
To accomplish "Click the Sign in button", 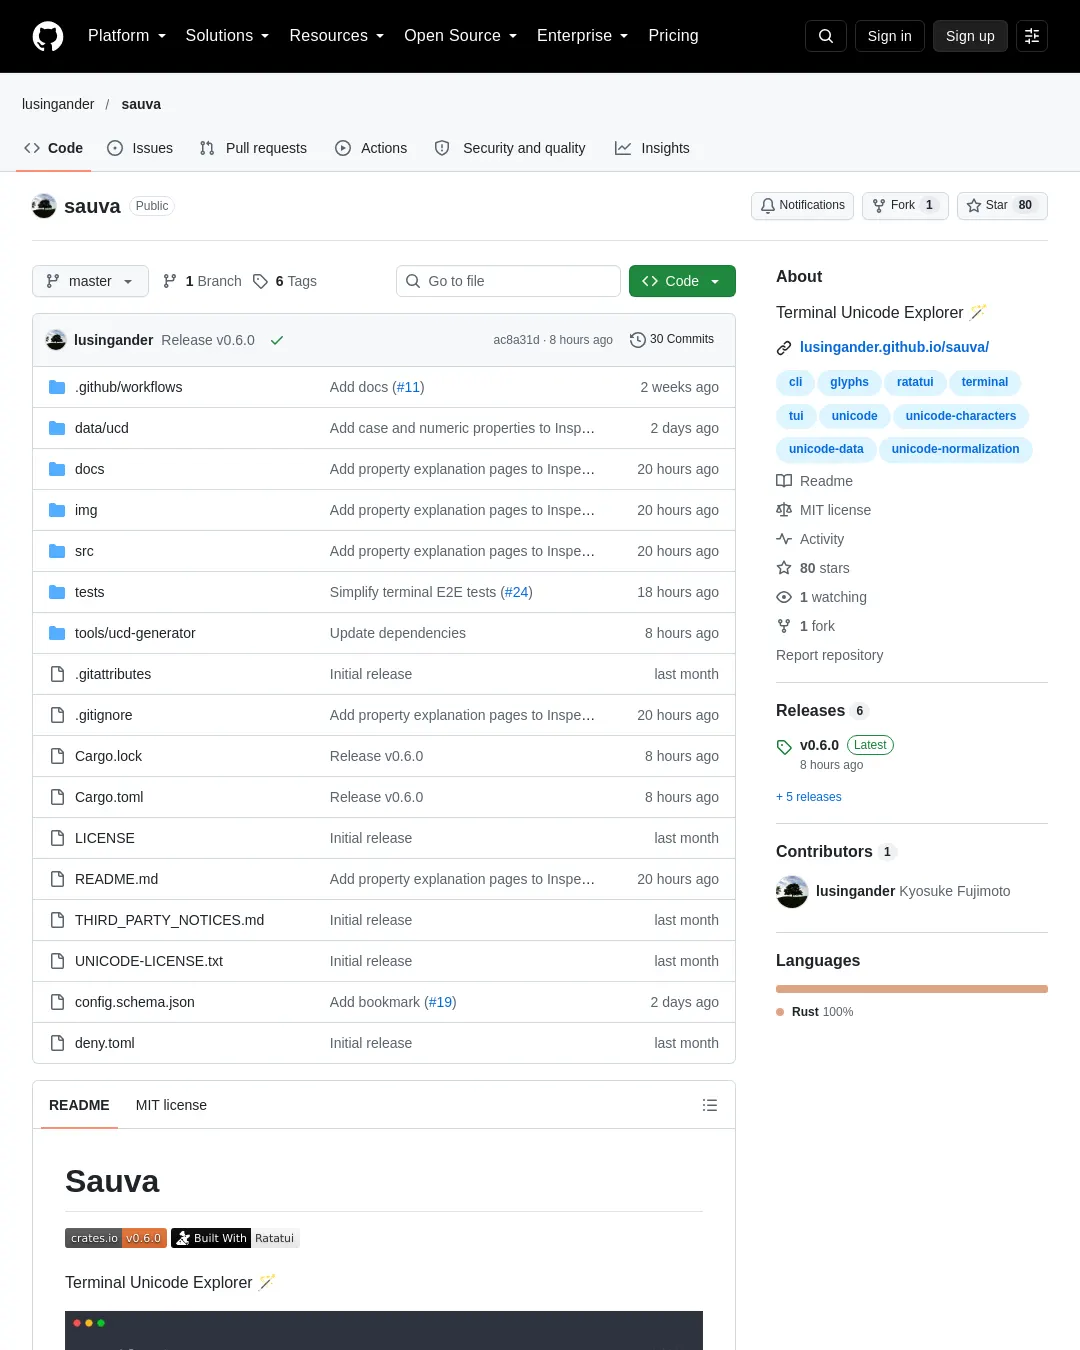I will pos(889,36).
